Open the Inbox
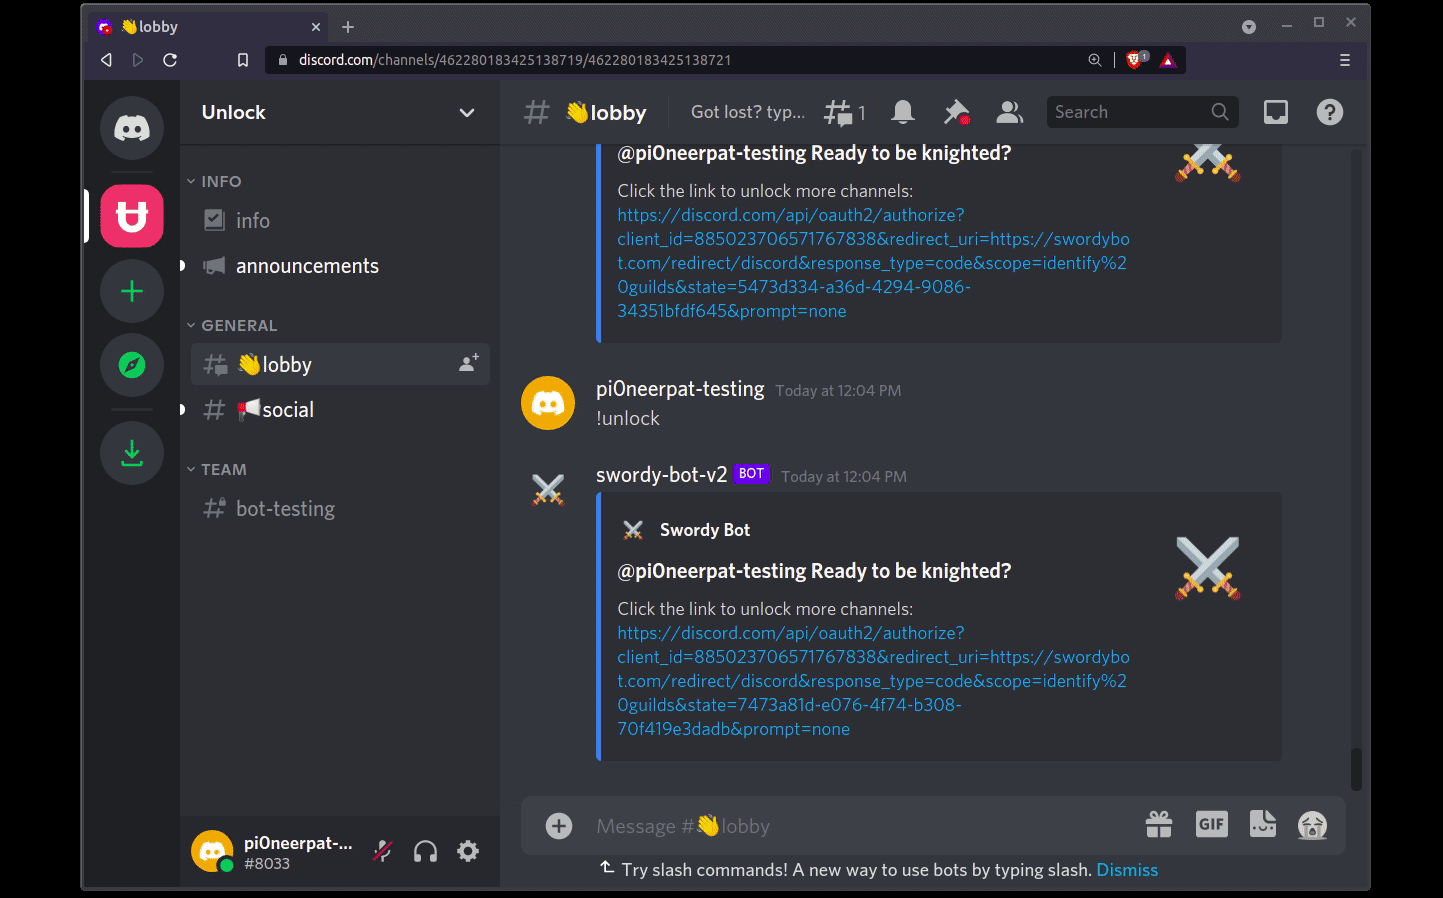Viewport: 1443px width, 898px height. tap(1276, 112)
